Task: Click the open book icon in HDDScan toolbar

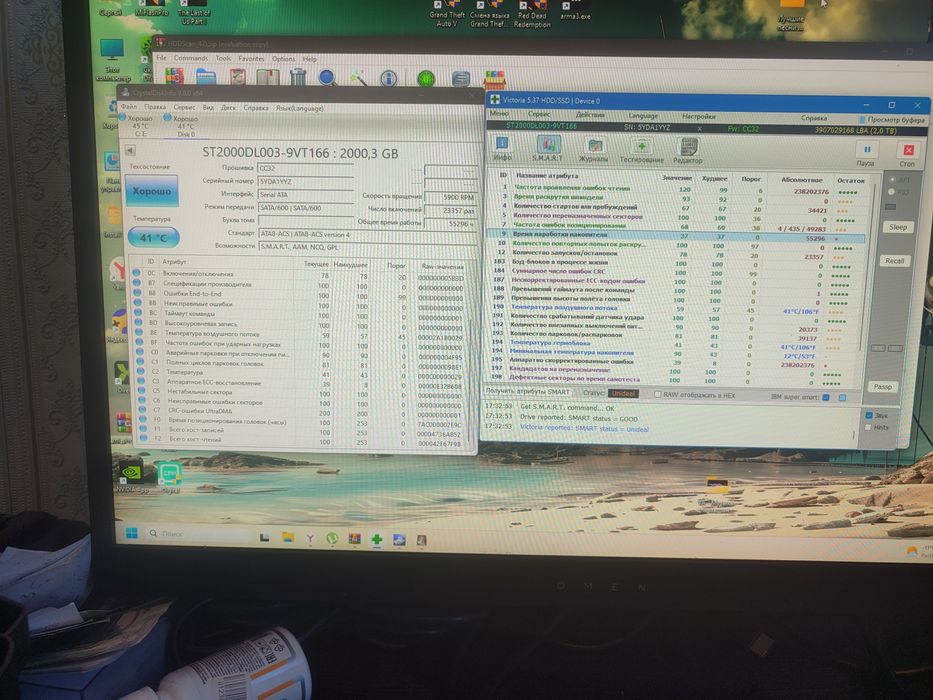Action: pos(268,77)
